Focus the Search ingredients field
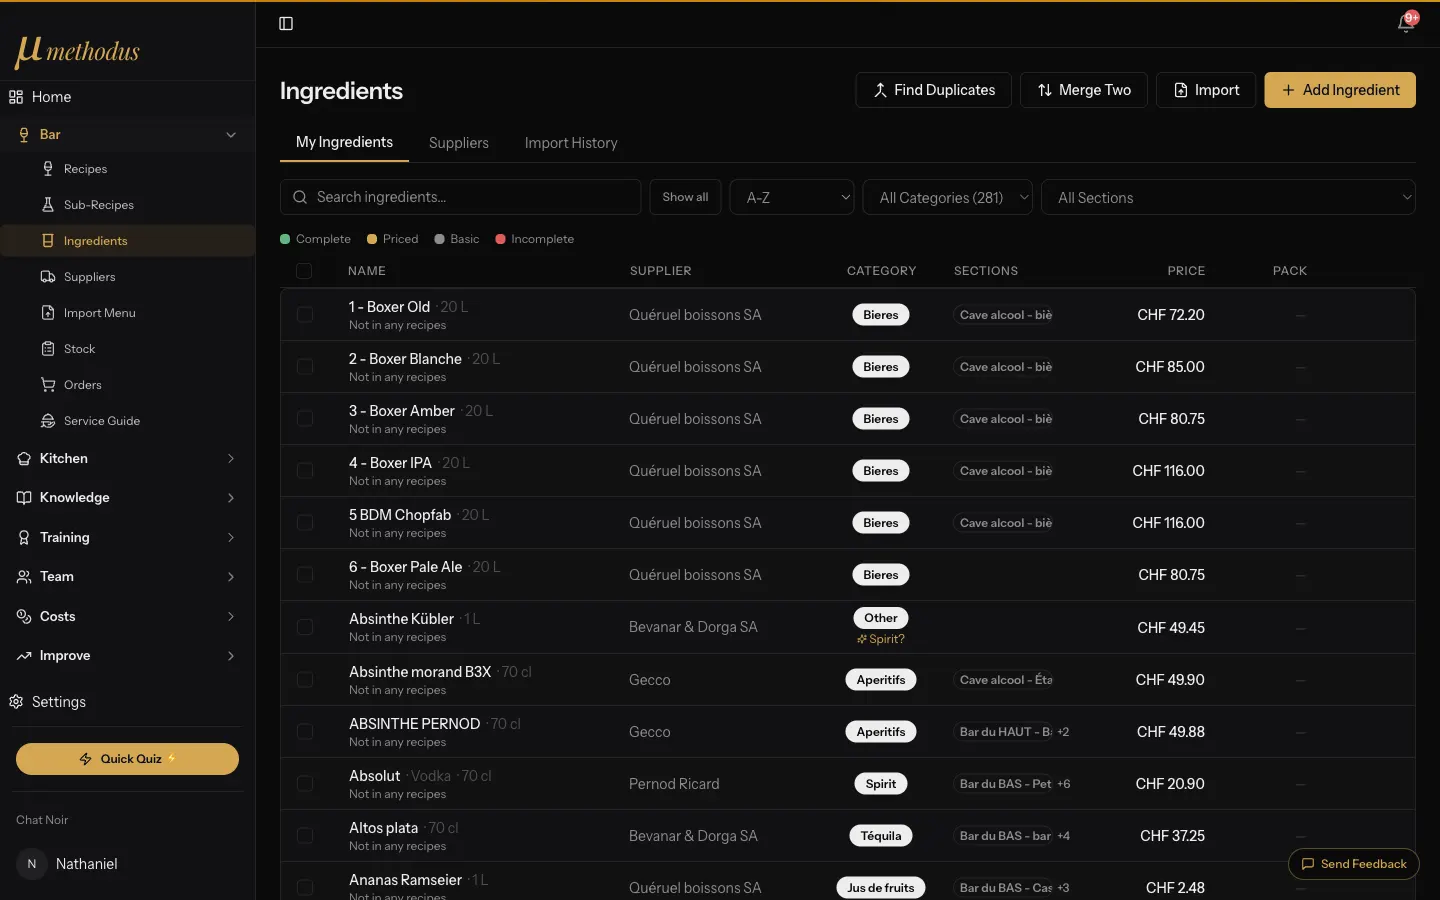The image size is (1440, 900). (461, 197)
